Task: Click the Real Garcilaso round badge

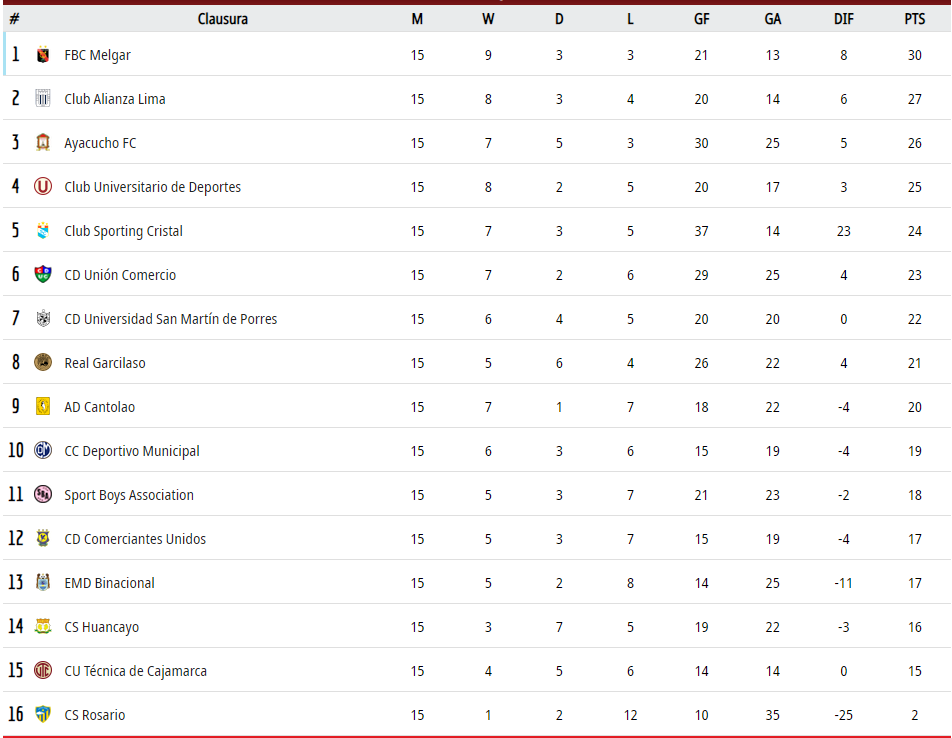Action: coord(42,362)
